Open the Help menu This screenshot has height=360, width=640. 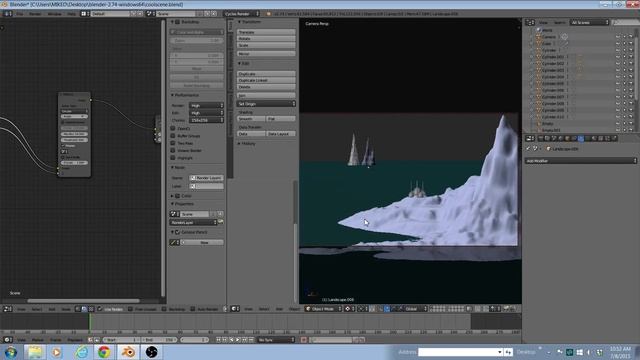click(71, 13)
